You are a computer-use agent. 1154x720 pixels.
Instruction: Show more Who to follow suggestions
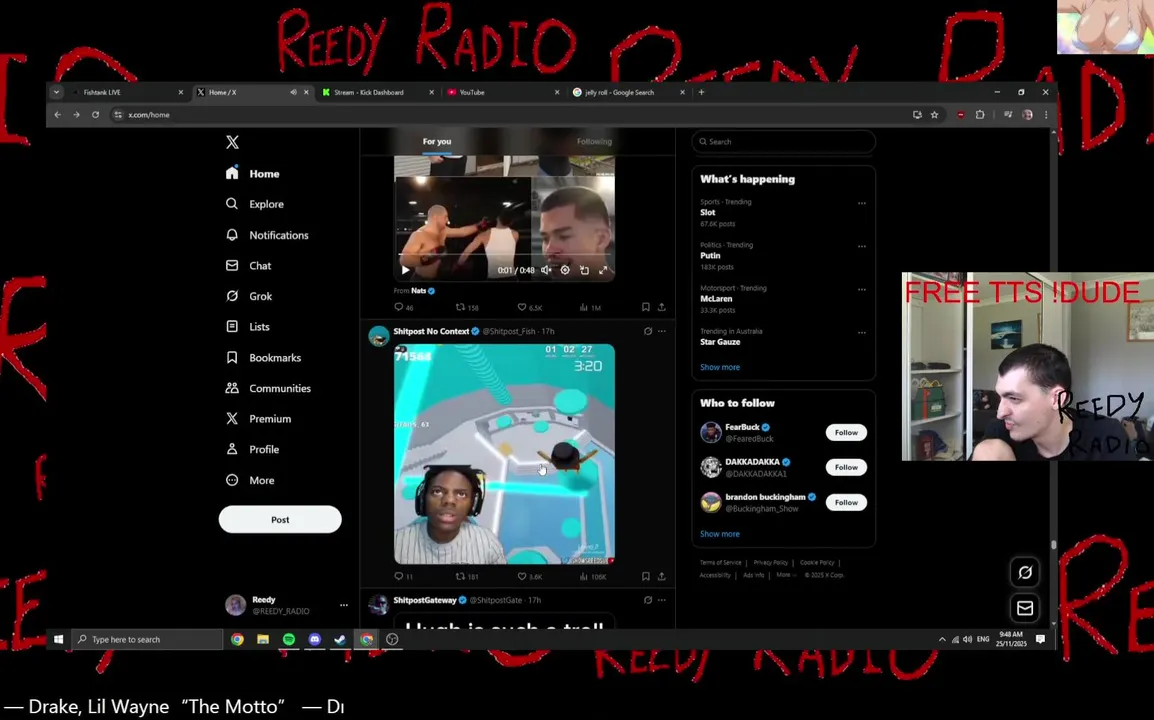720,534
